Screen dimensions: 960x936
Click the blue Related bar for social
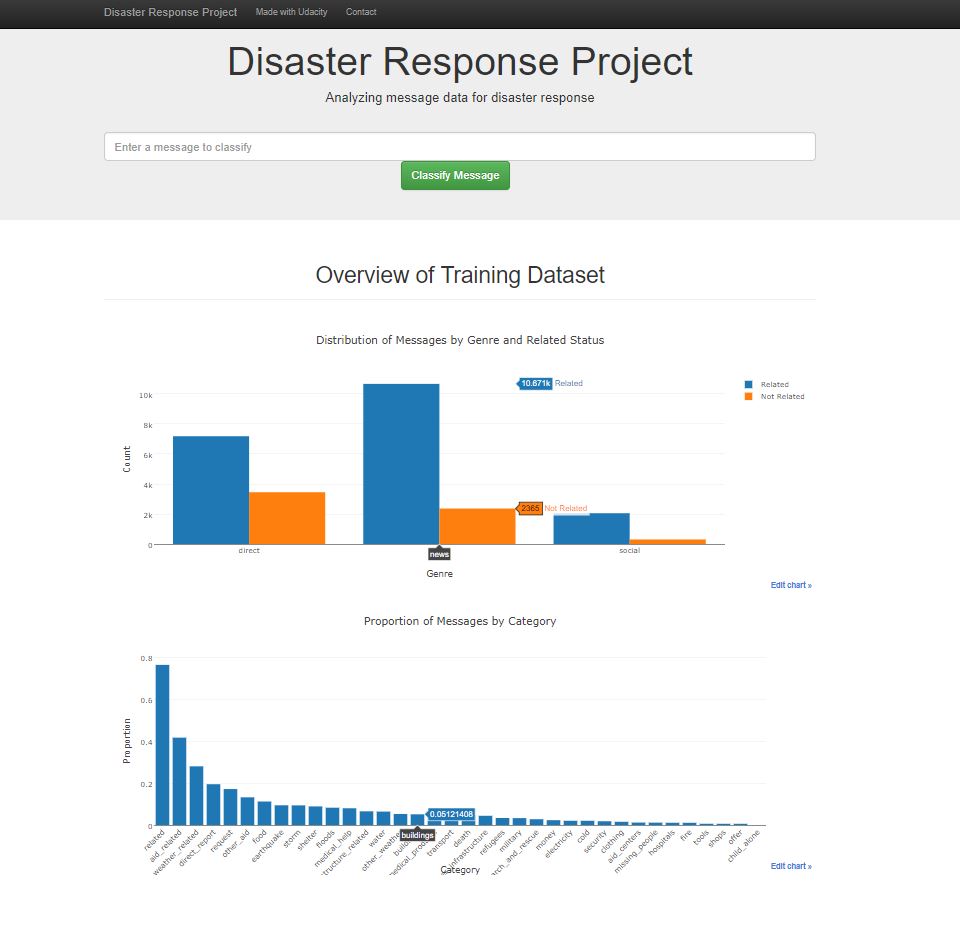[591, 529]
